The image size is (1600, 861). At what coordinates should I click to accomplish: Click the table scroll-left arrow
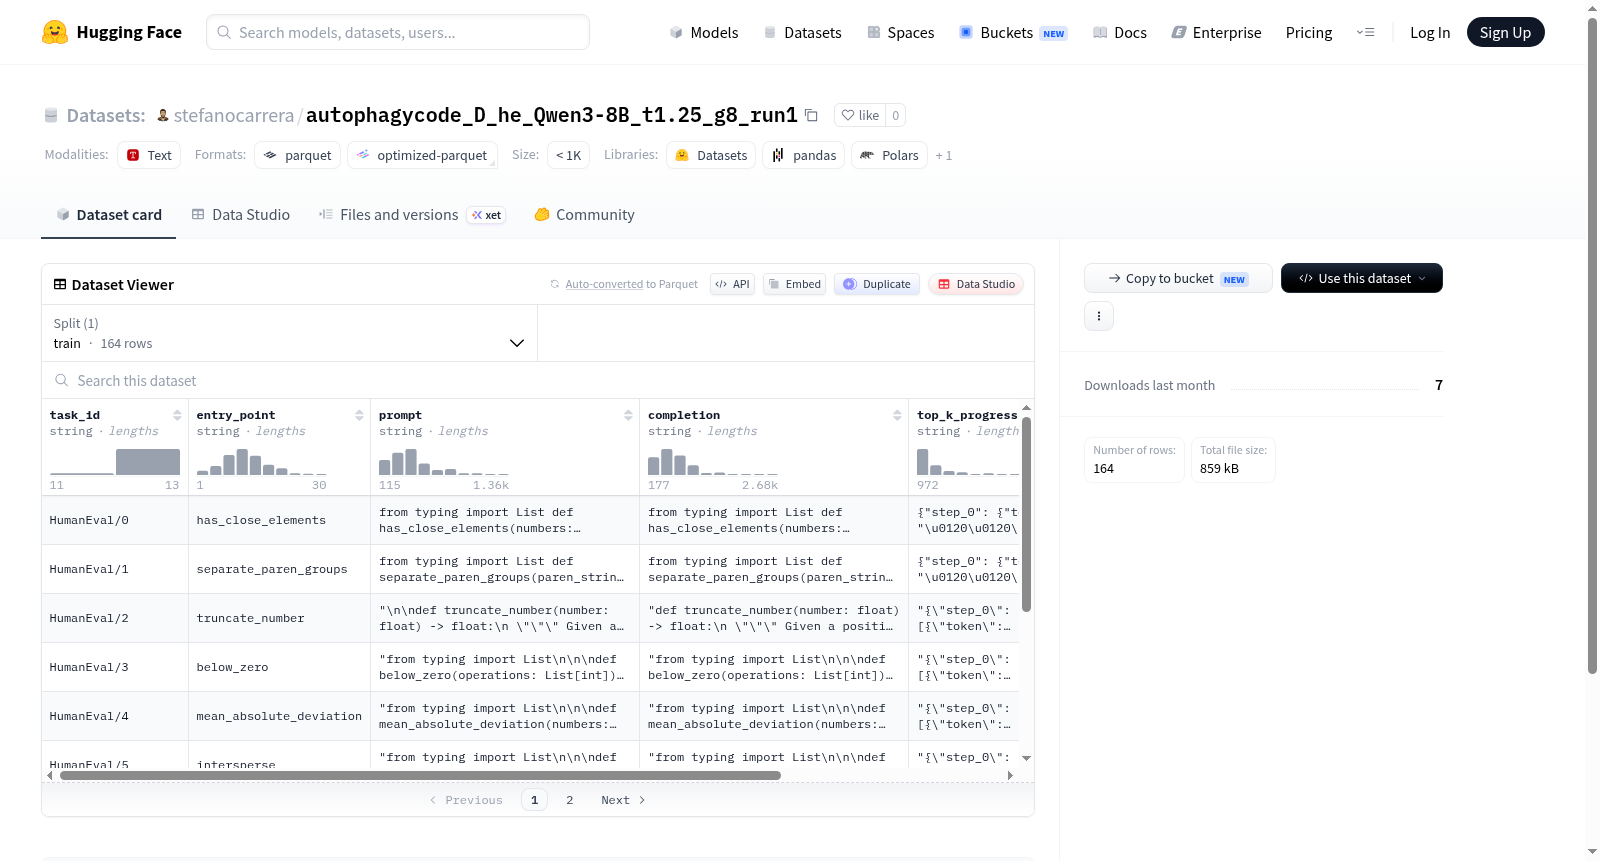coord(50,775)
